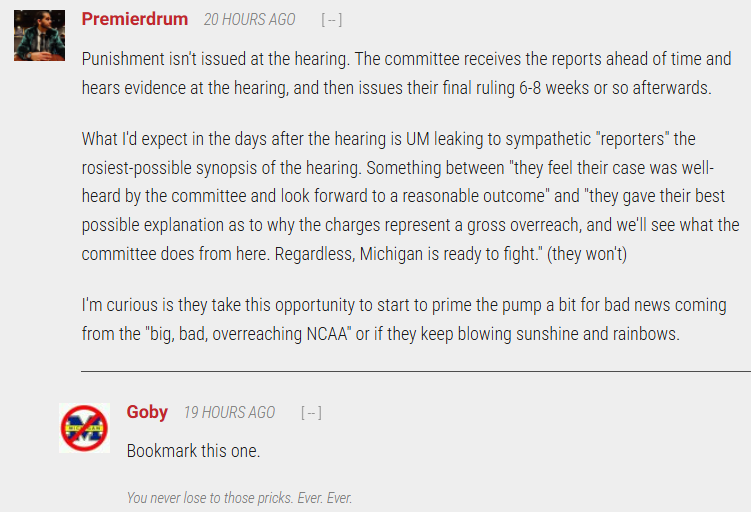
Task: Open Premierdrum's profile avatar image
Action: pyautogui.click(x=39, y=35)
